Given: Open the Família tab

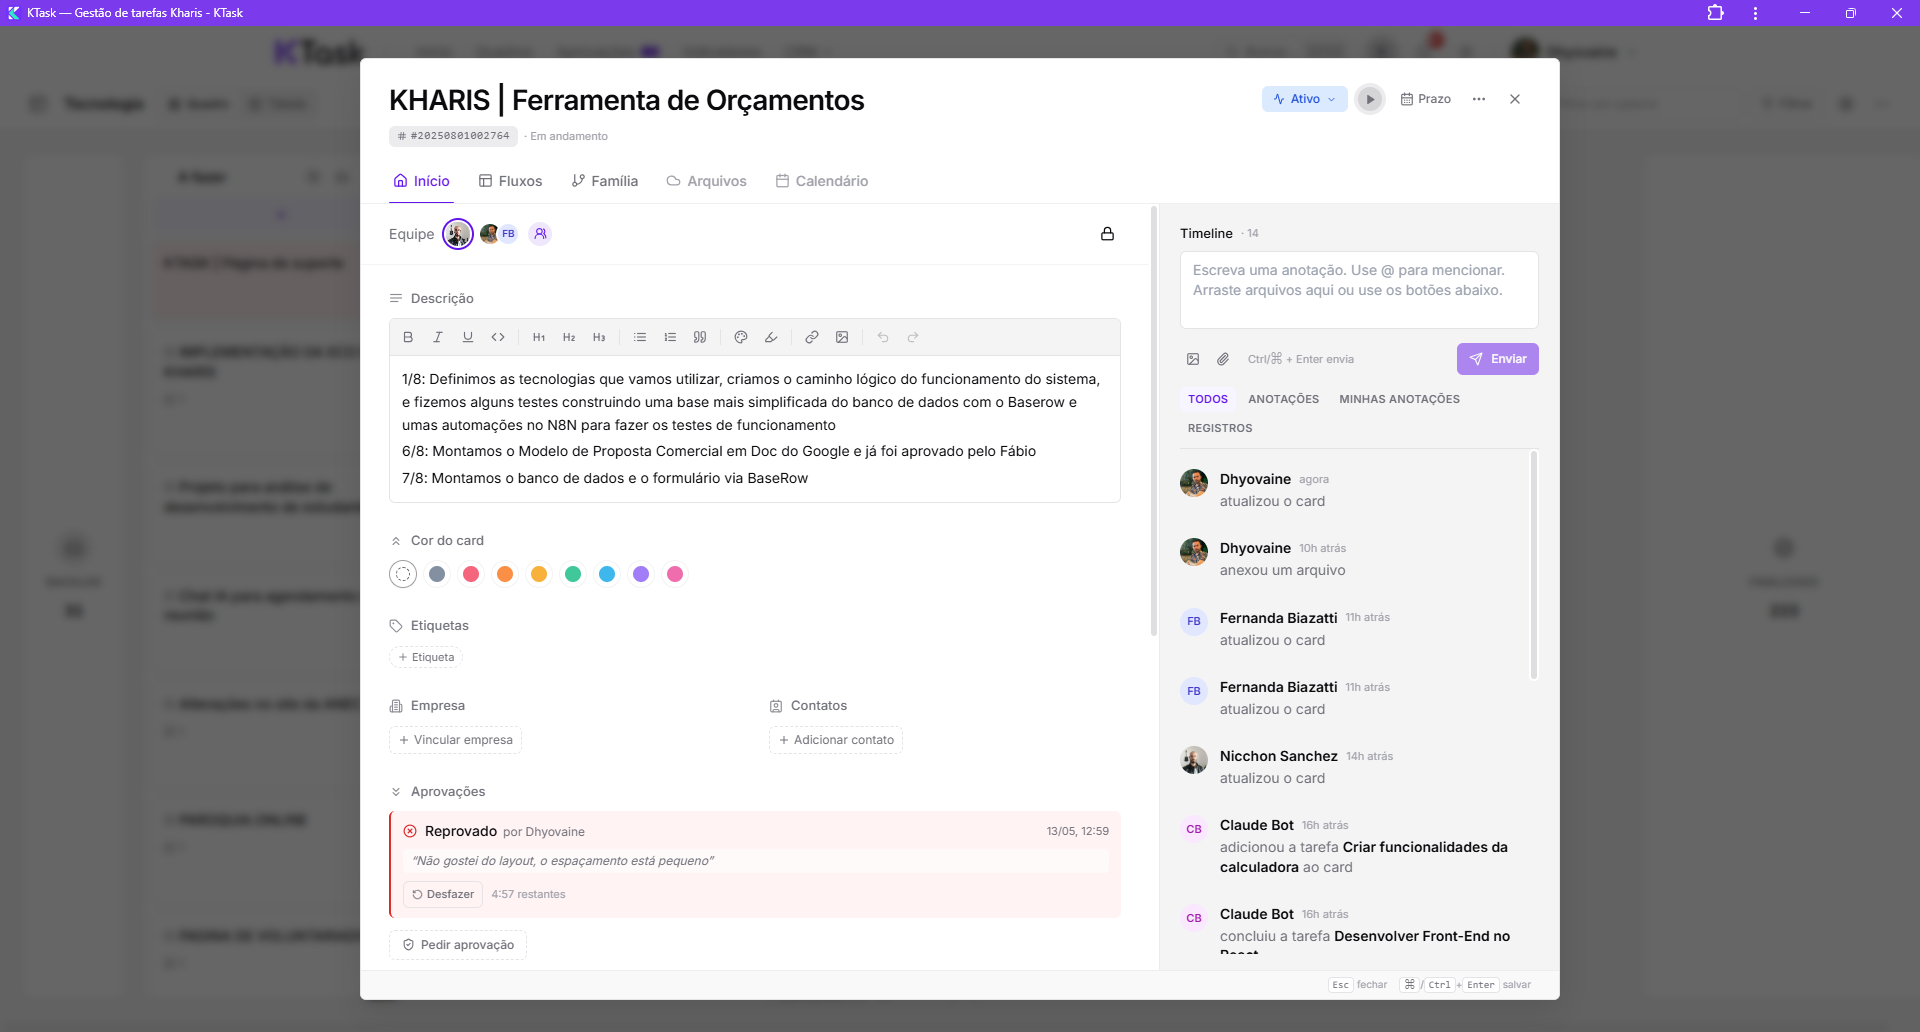Looking at the screenshot, I should pos(604,181).
